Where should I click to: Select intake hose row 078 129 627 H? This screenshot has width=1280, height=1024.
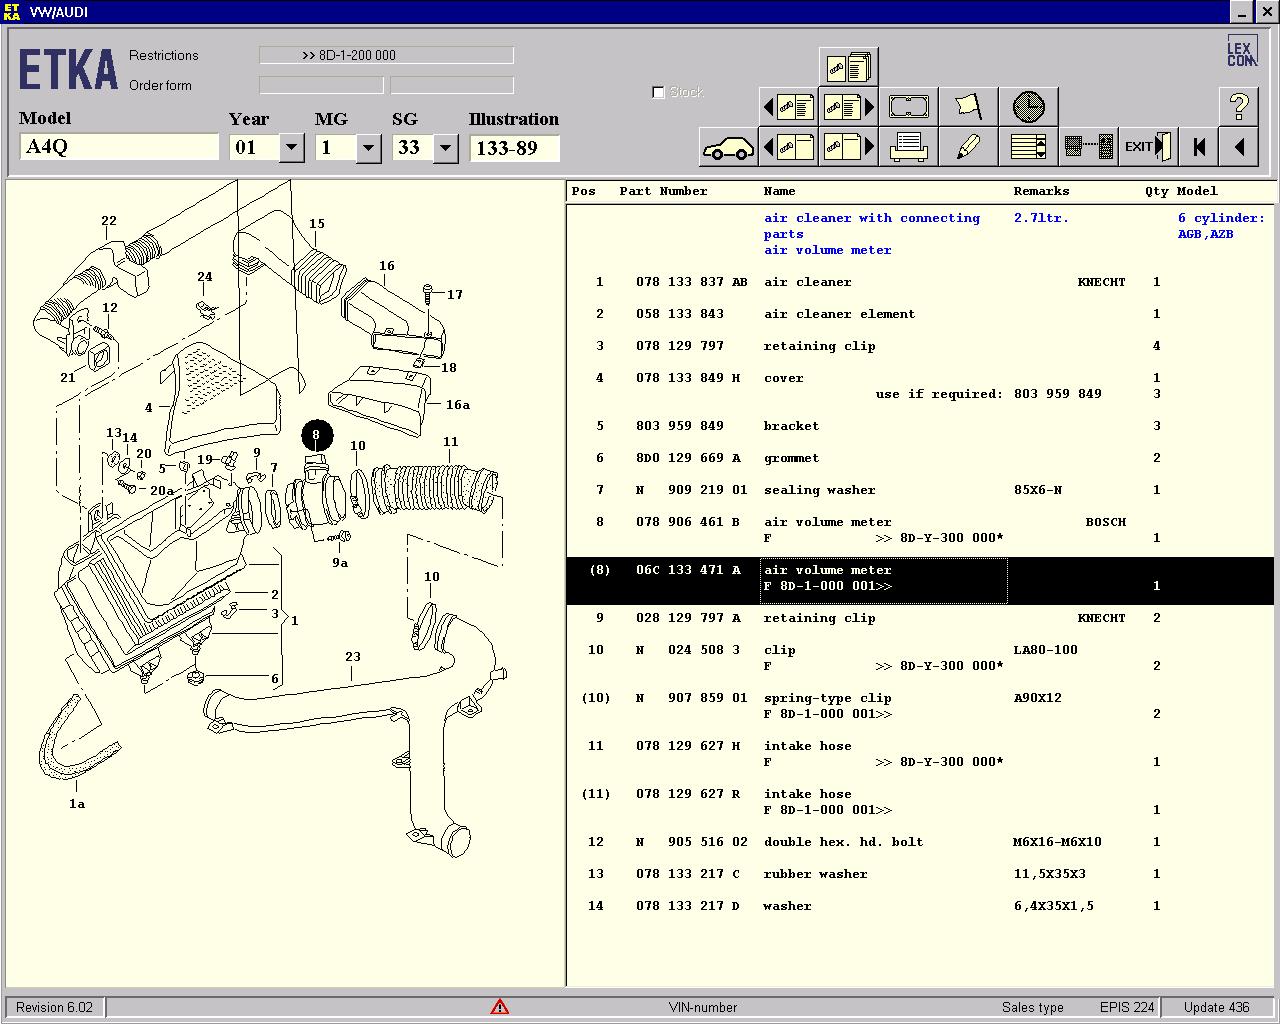[x=920, y=754]
